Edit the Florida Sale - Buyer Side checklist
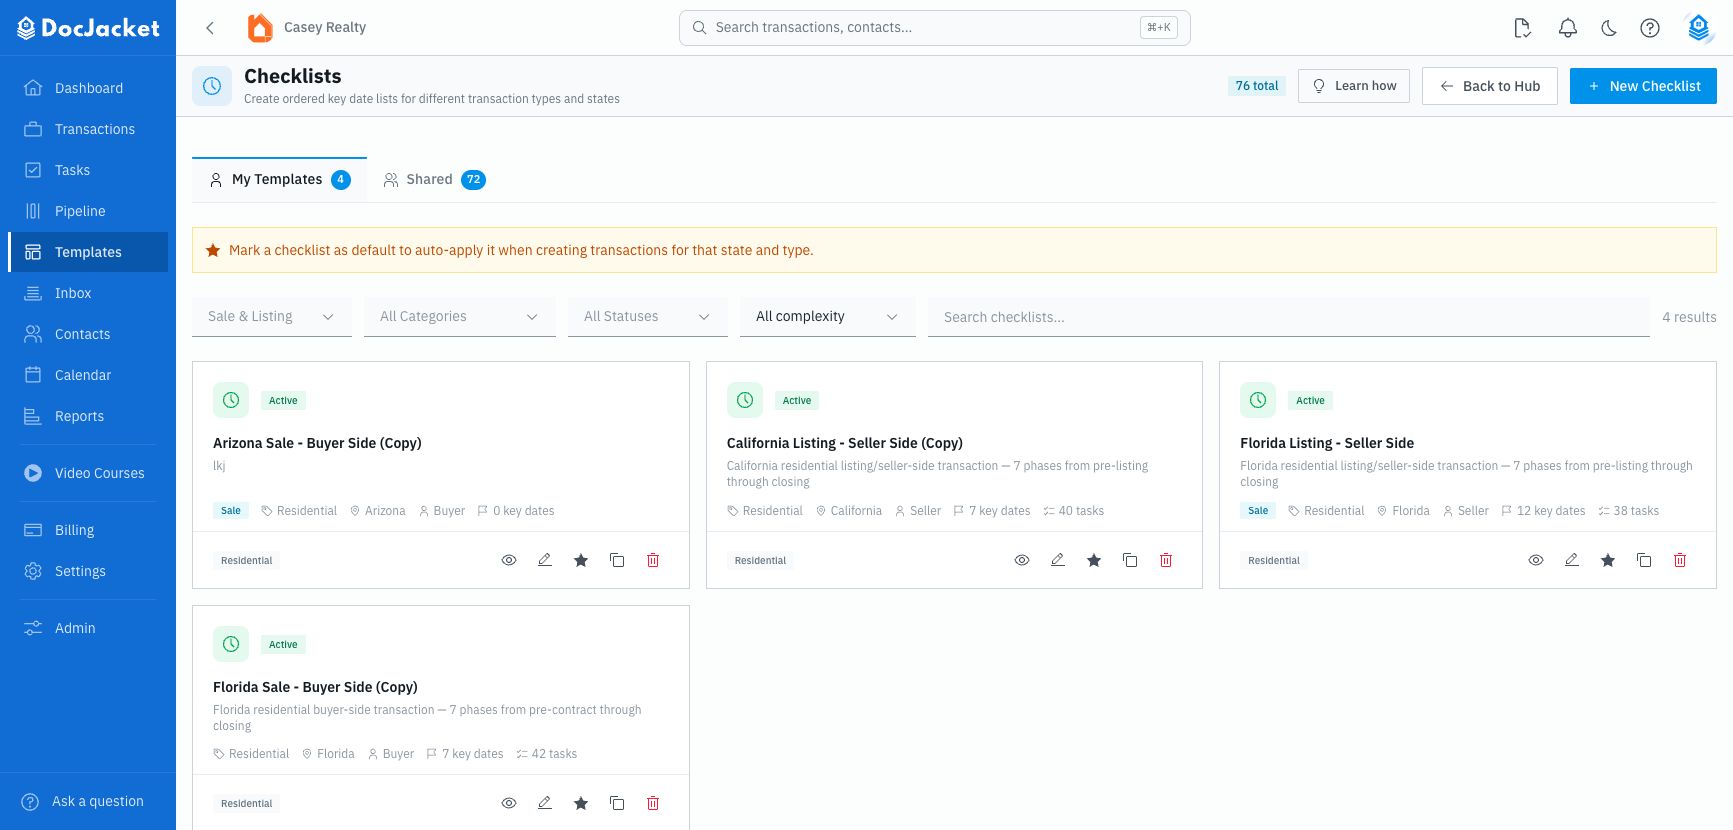 tap(545, 803)
